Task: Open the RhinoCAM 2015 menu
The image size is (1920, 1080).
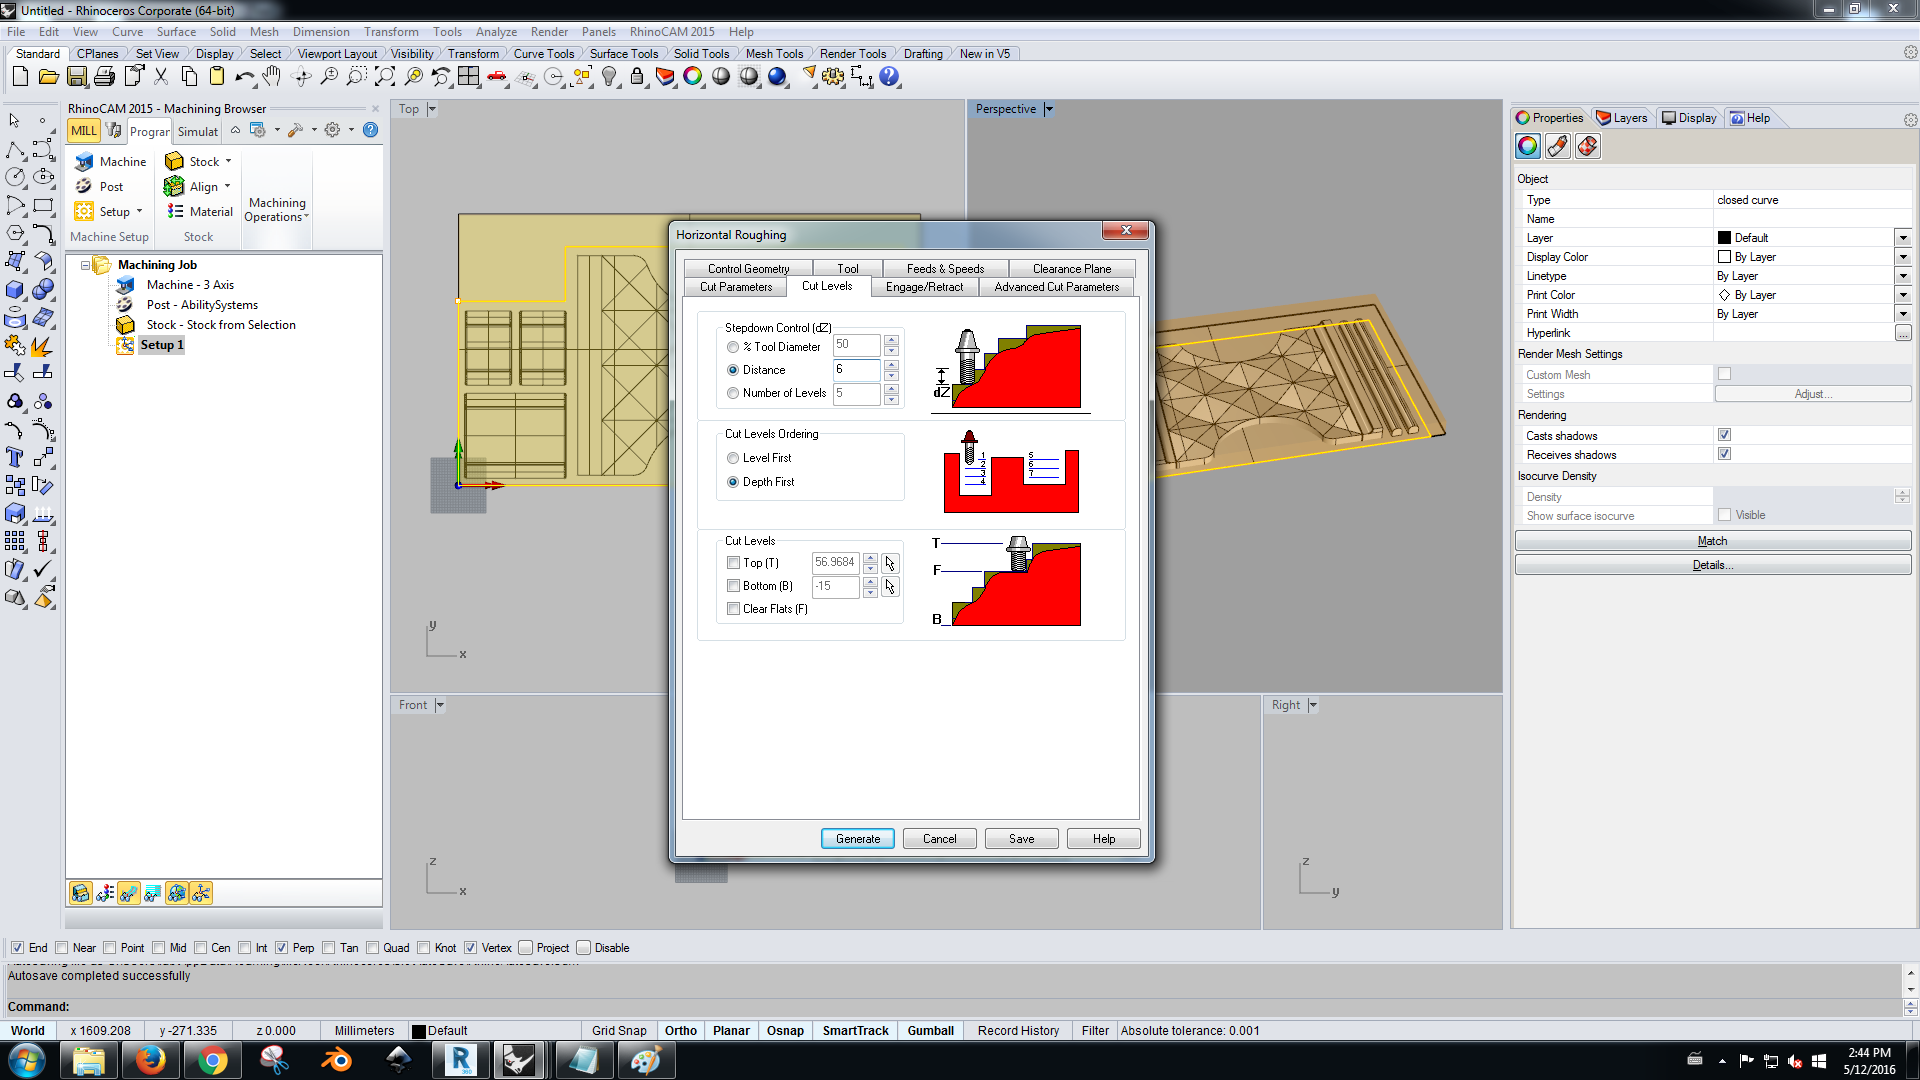Action: click(x=672, y=32)
